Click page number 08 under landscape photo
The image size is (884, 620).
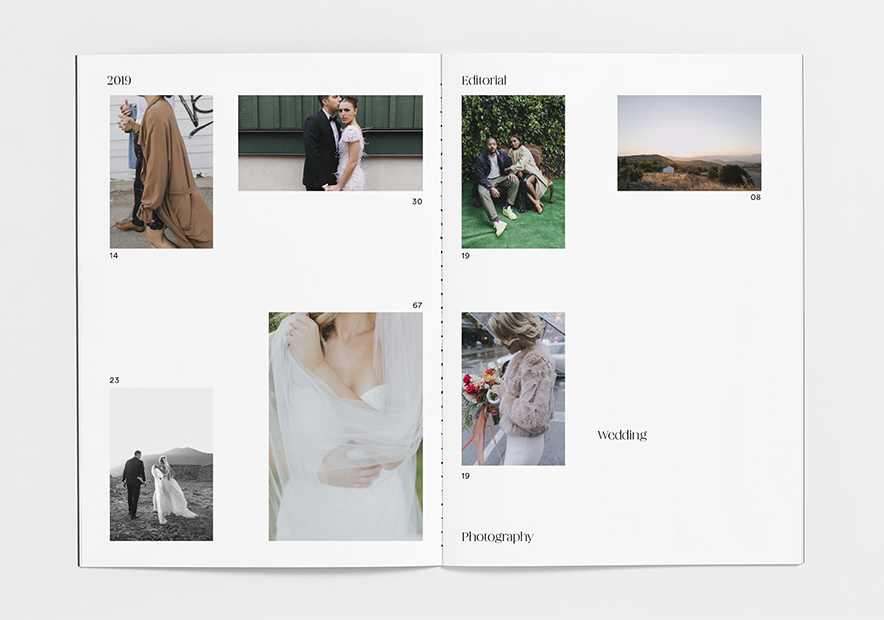click(755, 197)
